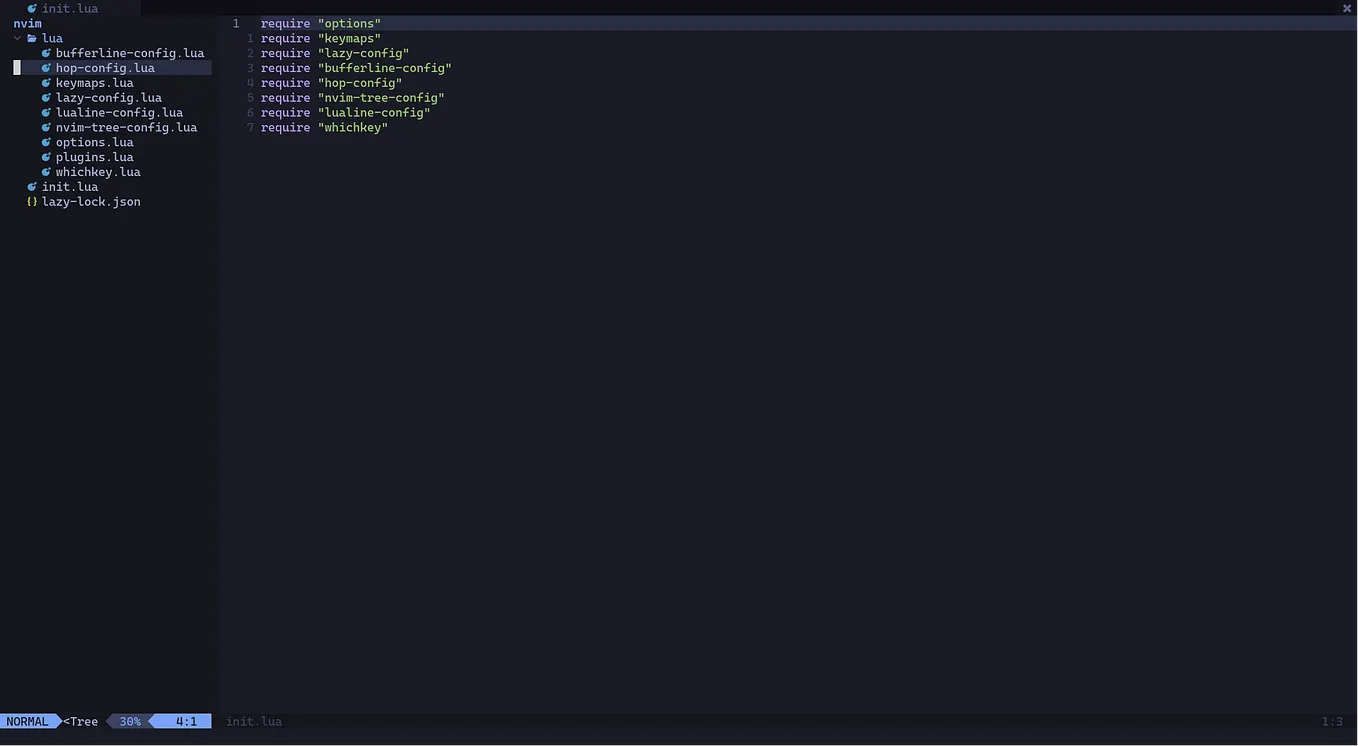Collapse the lua folder using its chevron

(17, 38)
